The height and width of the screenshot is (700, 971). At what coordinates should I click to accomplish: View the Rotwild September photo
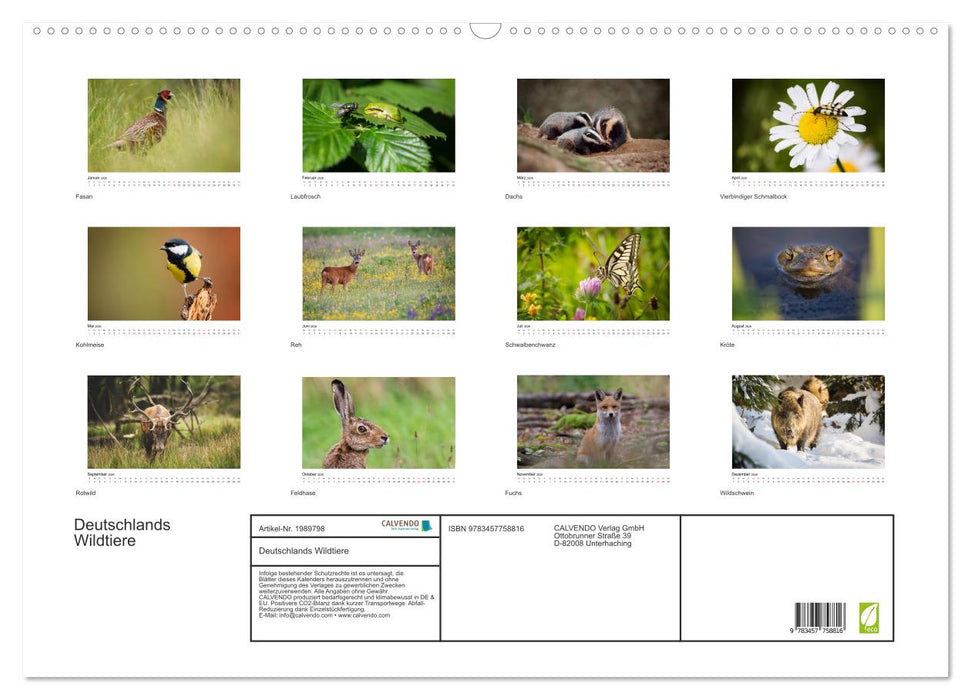pyautogui.click(x=163, y=421)
